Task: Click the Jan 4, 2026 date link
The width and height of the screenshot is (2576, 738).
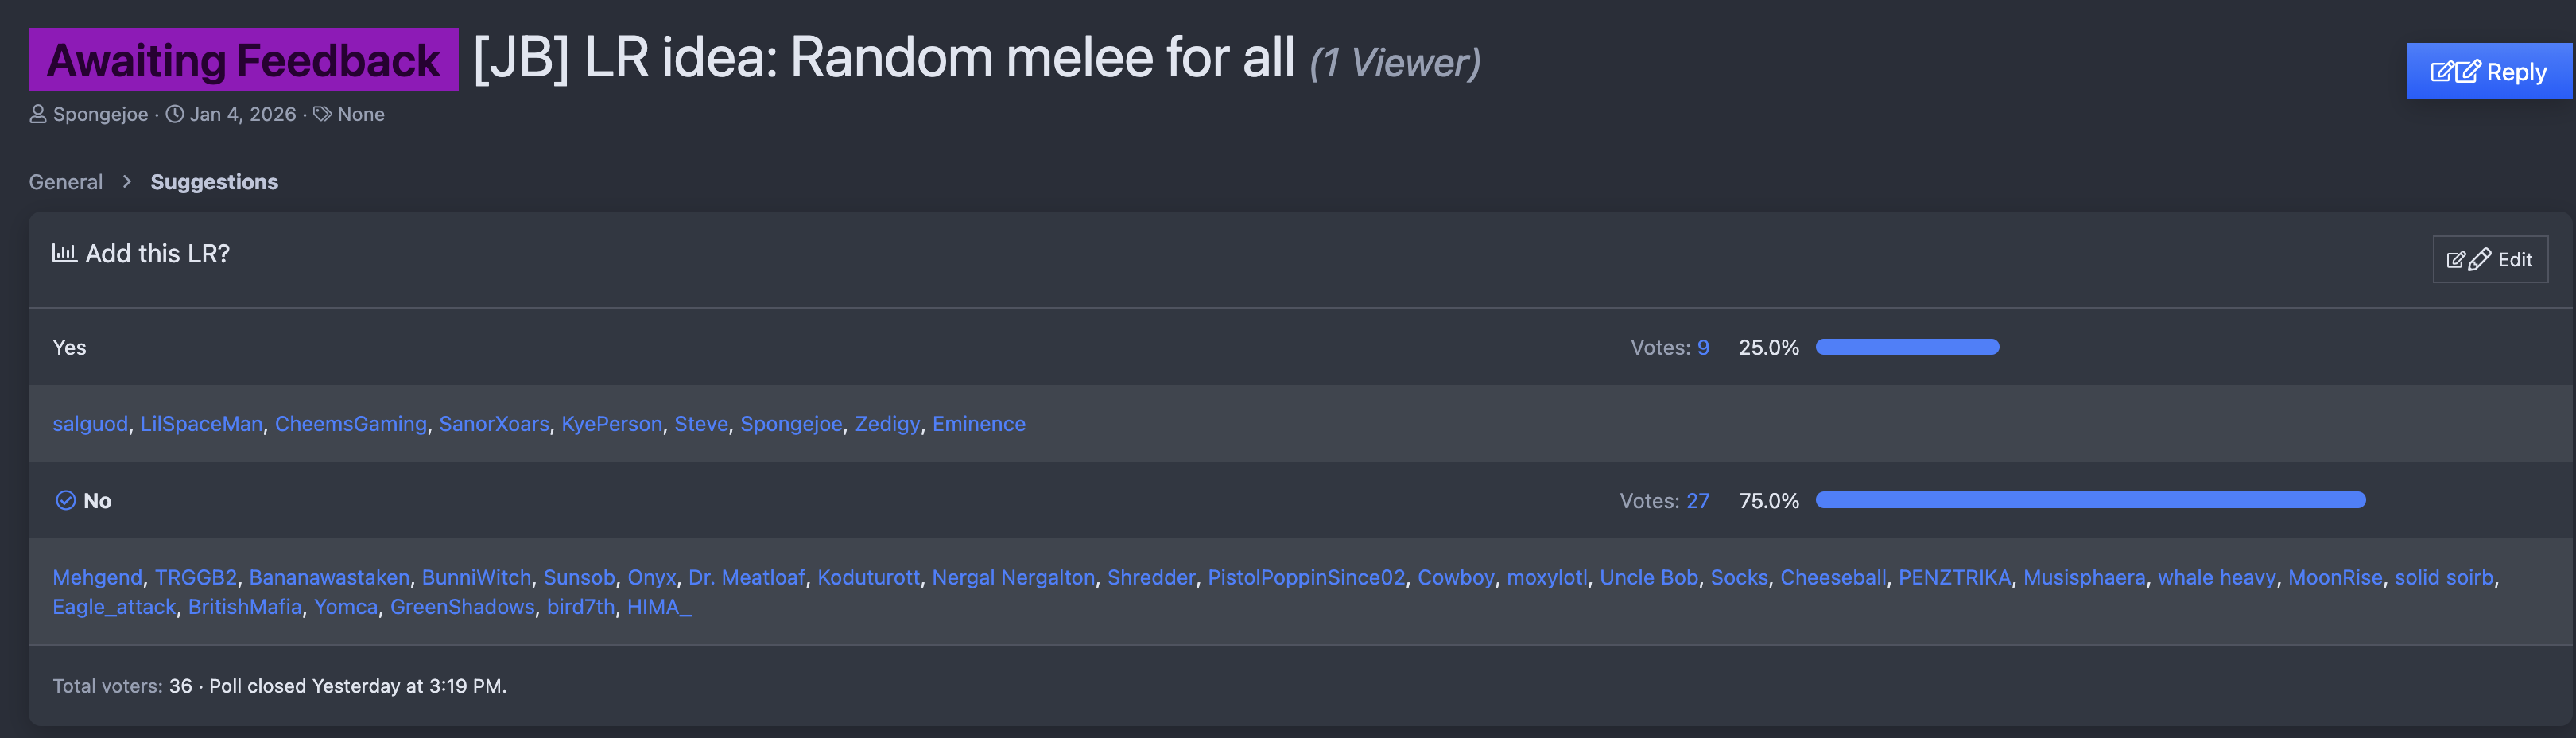Action: 243,115
